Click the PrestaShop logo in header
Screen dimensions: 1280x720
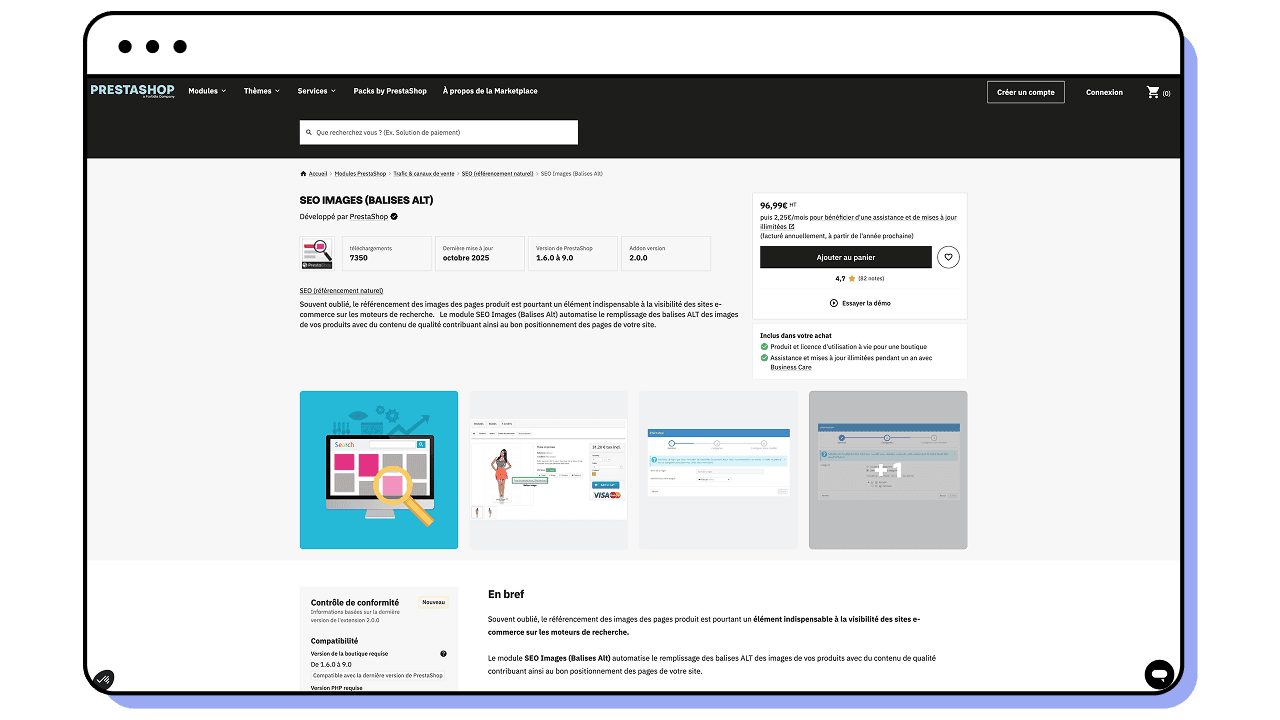(132, 91)
